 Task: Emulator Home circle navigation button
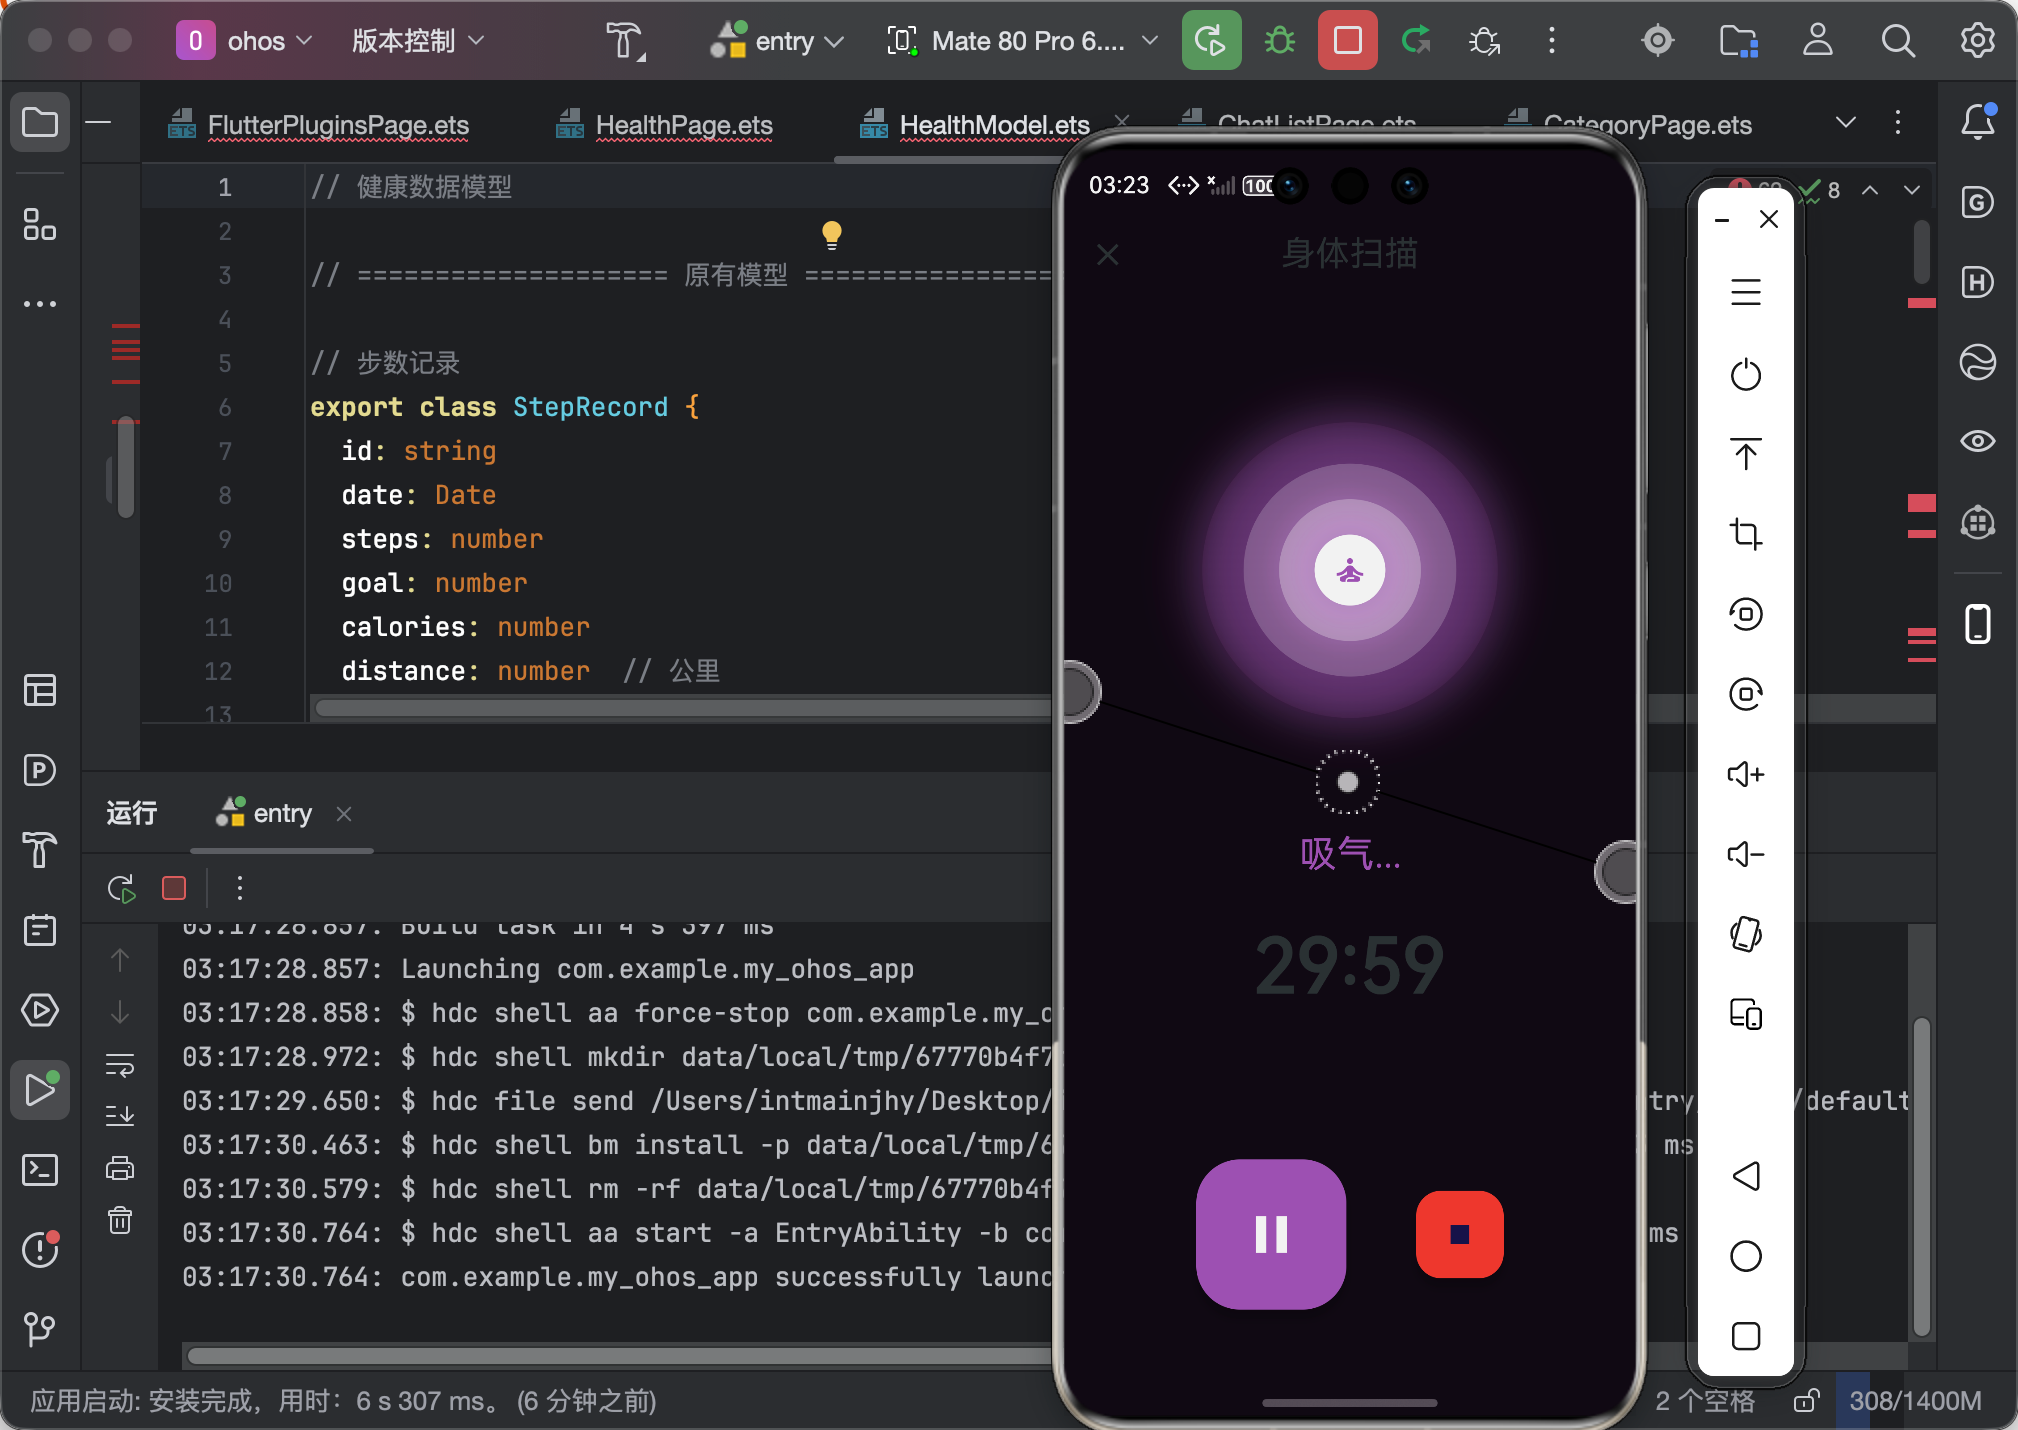[x=1746, y=1256]
